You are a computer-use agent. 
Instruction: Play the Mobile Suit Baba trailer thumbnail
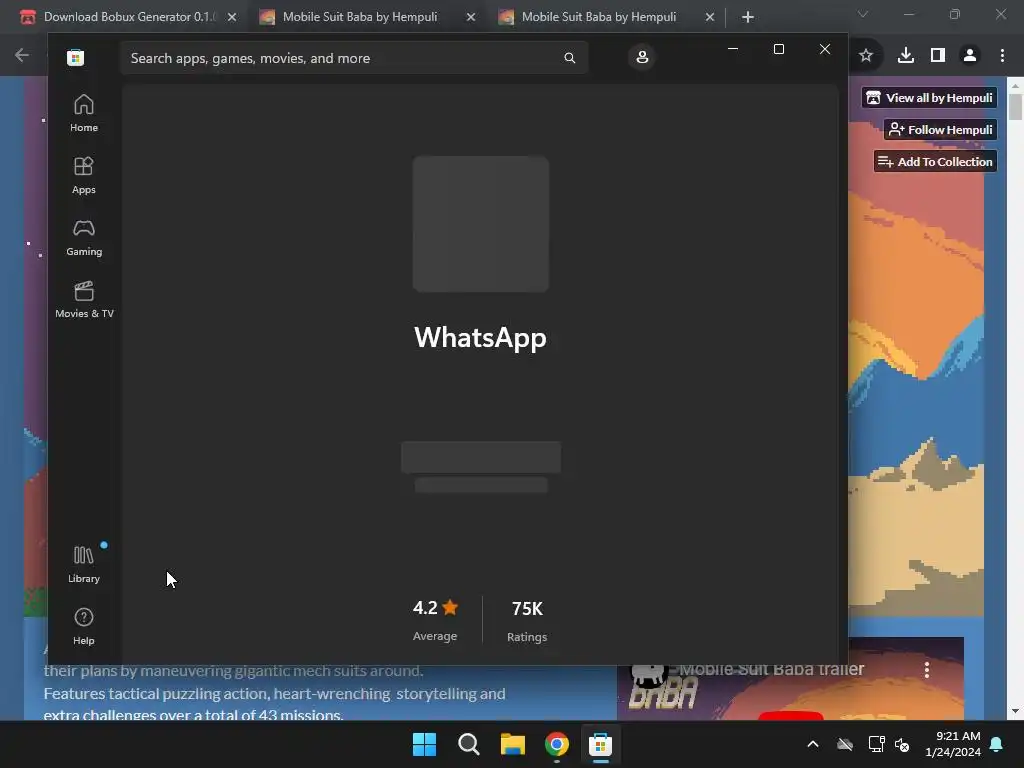click(790, 716)
